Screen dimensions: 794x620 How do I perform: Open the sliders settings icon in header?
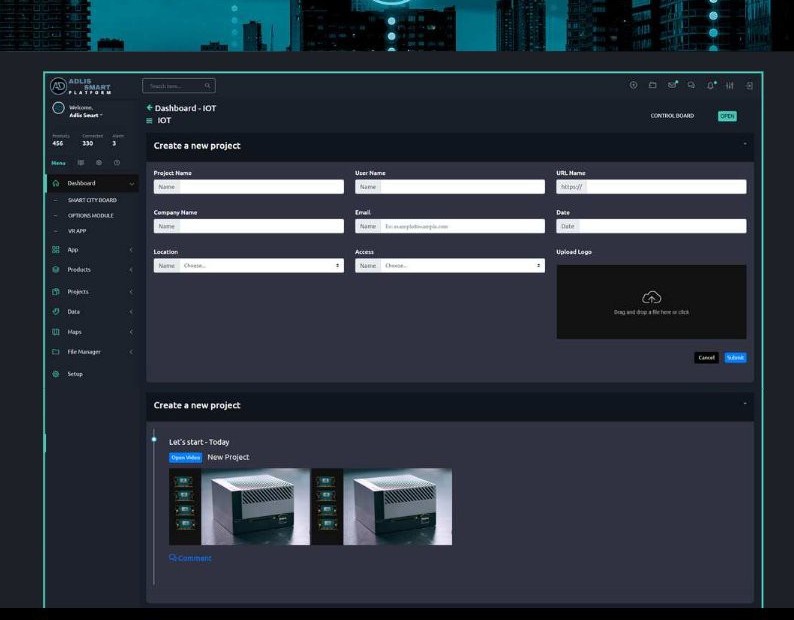(730, 86)
